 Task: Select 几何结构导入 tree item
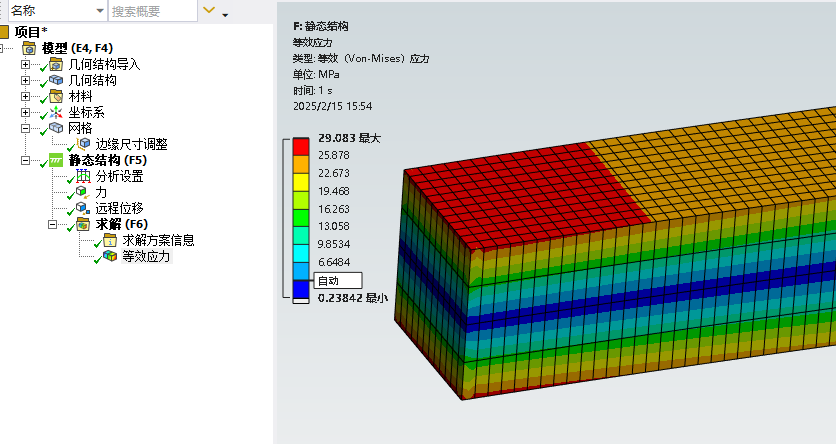[x=104, y=64]
